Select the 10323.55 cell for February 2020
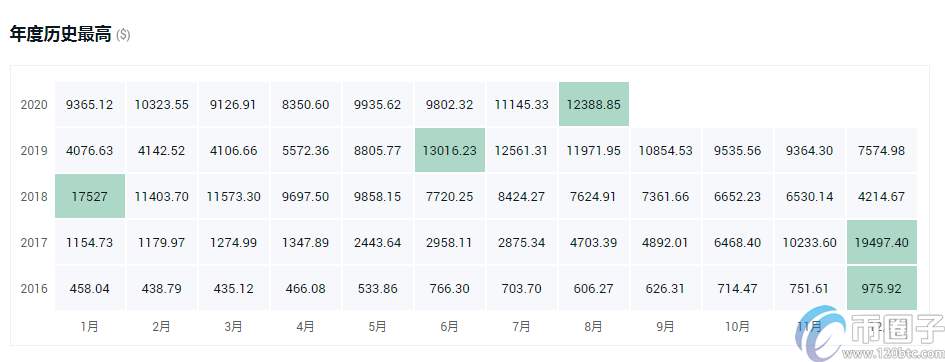 tap(162, 104)
